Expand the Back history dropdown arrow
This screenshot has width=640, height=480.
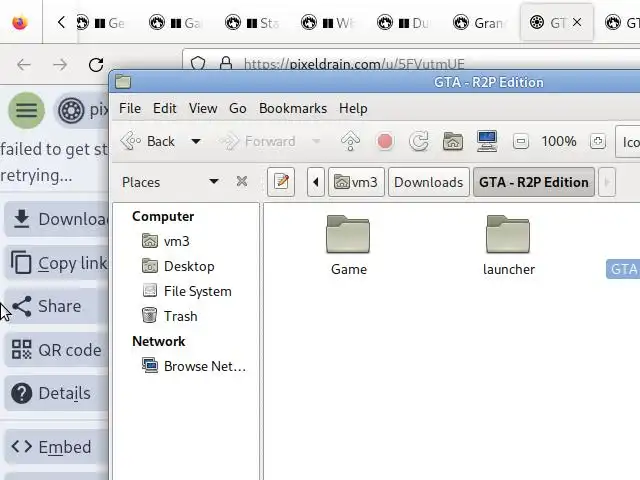coord(196,141)
